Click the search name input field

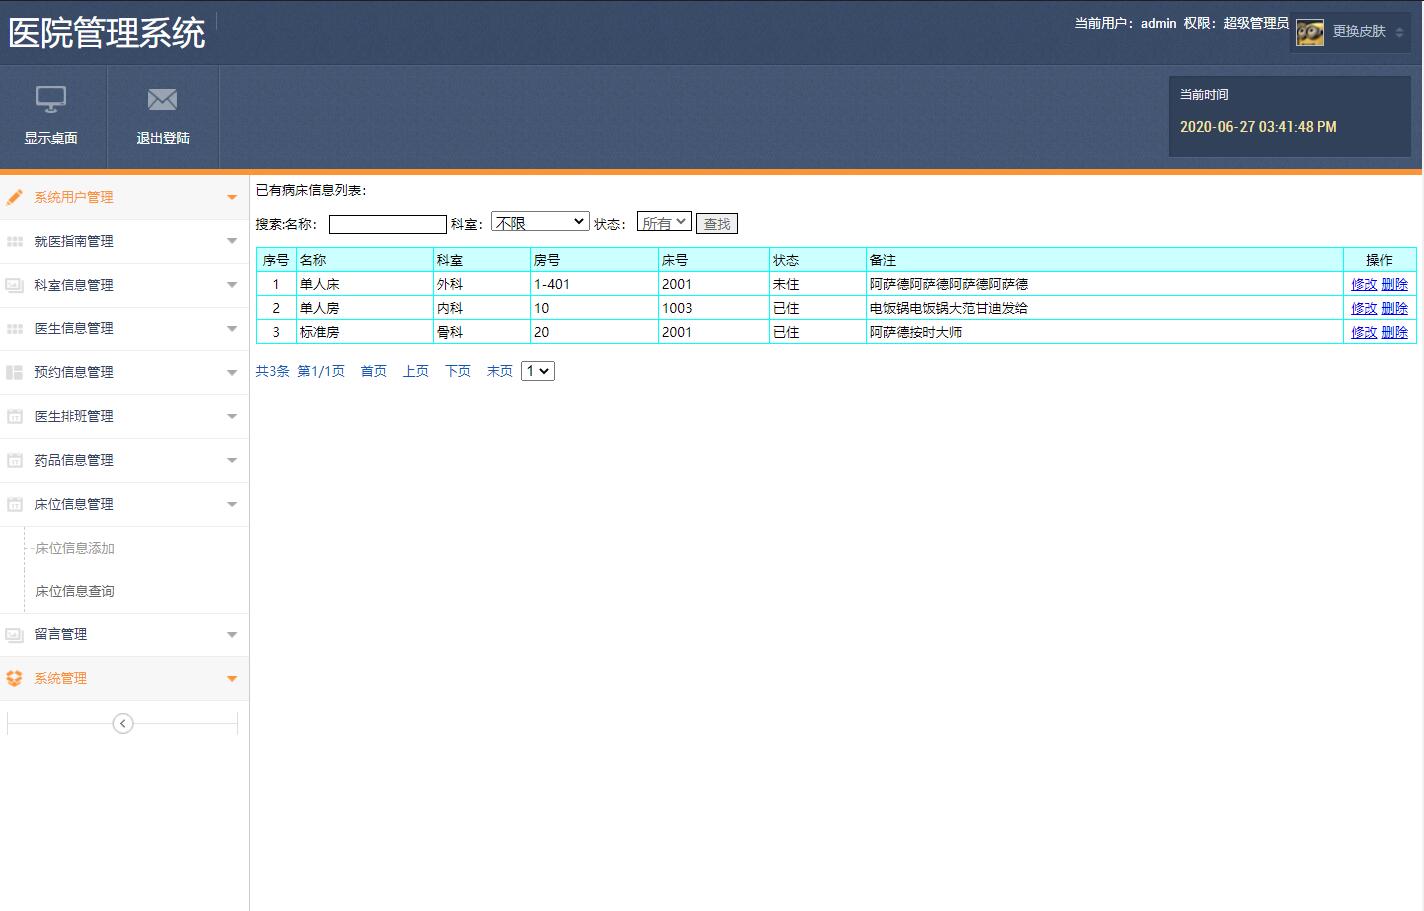pyautogui.click(x=387, y=223)
